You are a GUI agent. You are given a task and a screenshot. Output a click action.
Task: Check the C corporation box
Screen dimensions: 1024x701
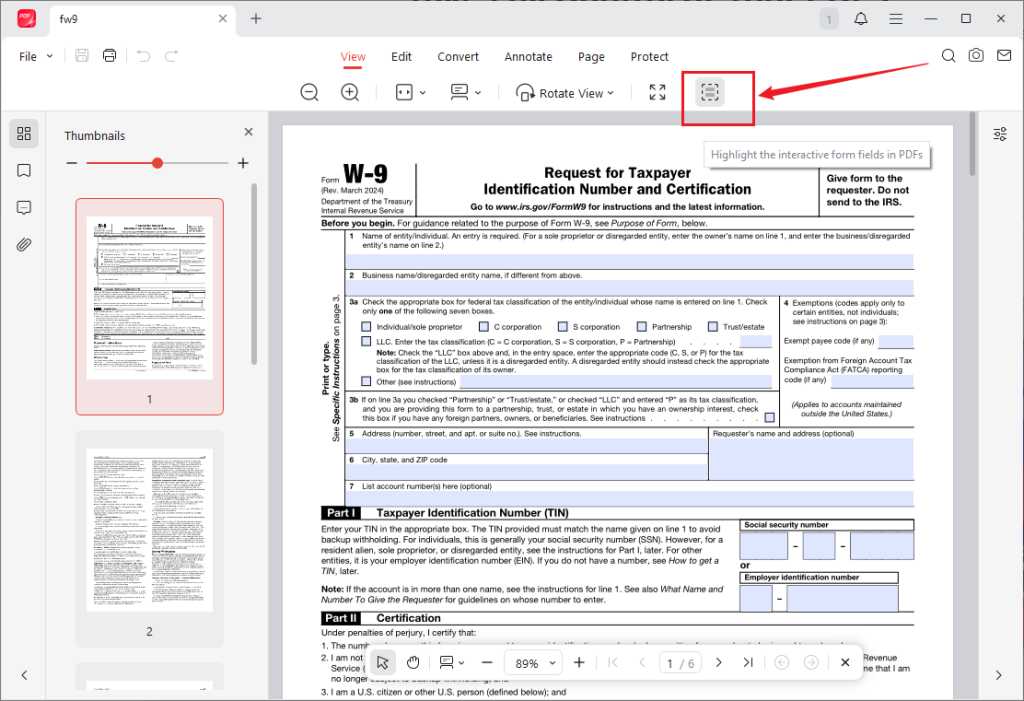484,327
